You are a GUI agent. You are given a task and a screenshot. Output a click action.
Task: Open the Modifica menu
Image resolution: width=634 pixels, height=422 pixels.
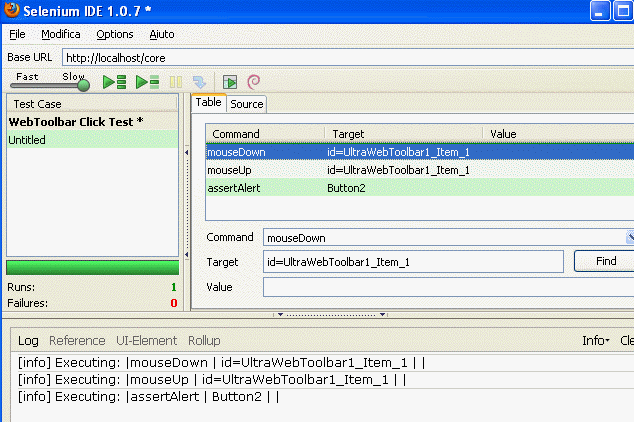[61, 34]
